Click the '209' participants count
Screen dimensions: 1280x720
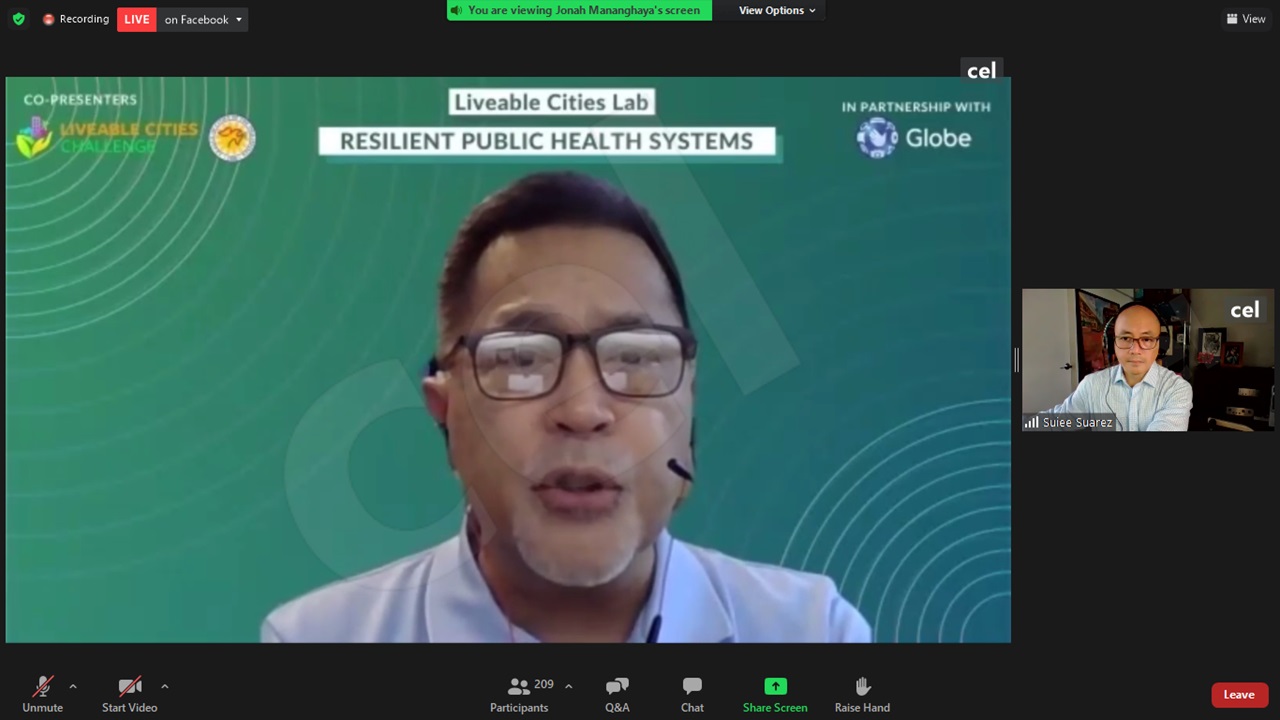click(x=544, y=685)
